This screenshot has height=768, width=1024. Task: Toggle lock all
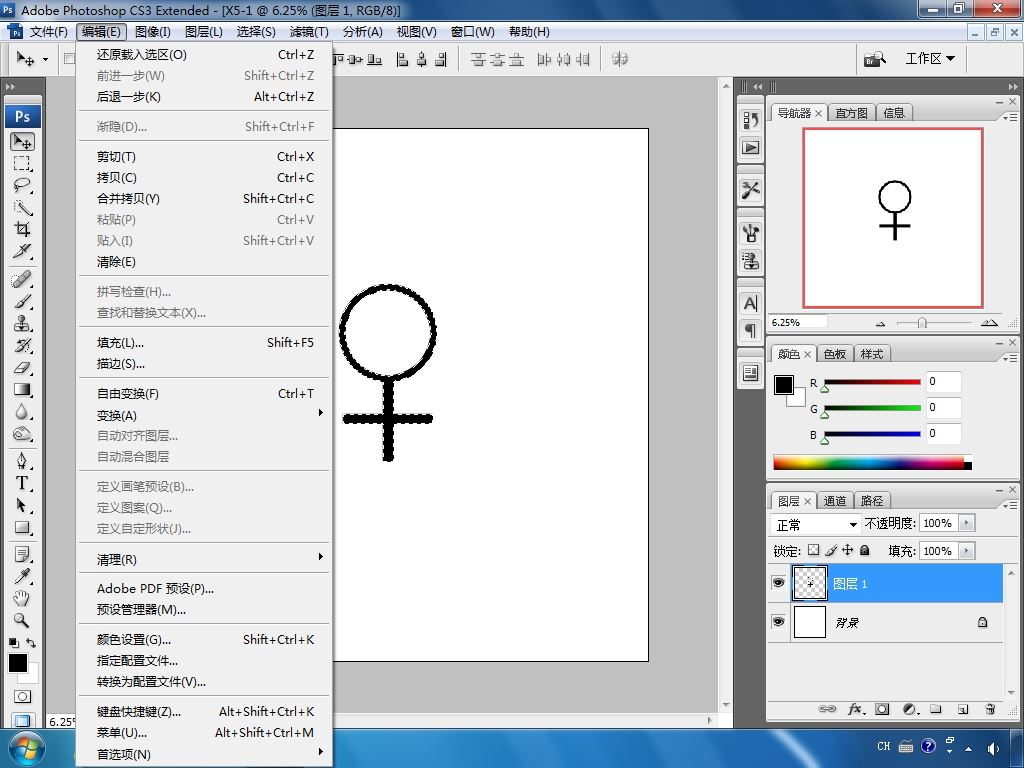click(865, 550)
